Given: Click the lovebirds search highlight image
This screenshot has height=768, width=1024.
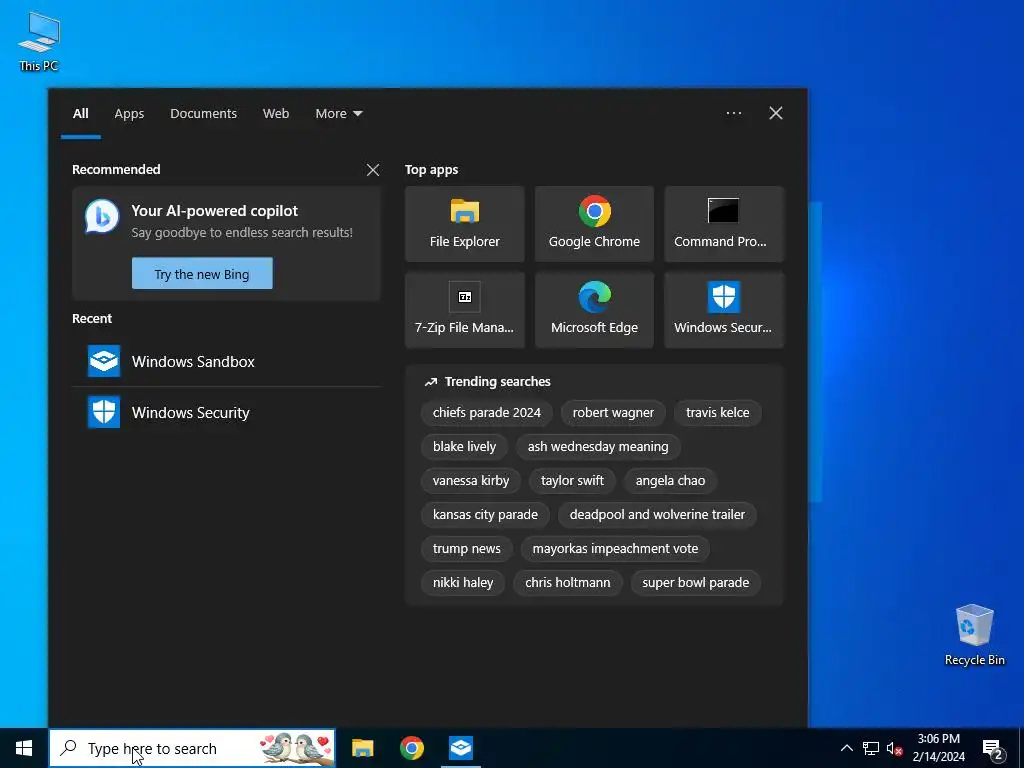Looking at the screenshot, I should 296,748.
